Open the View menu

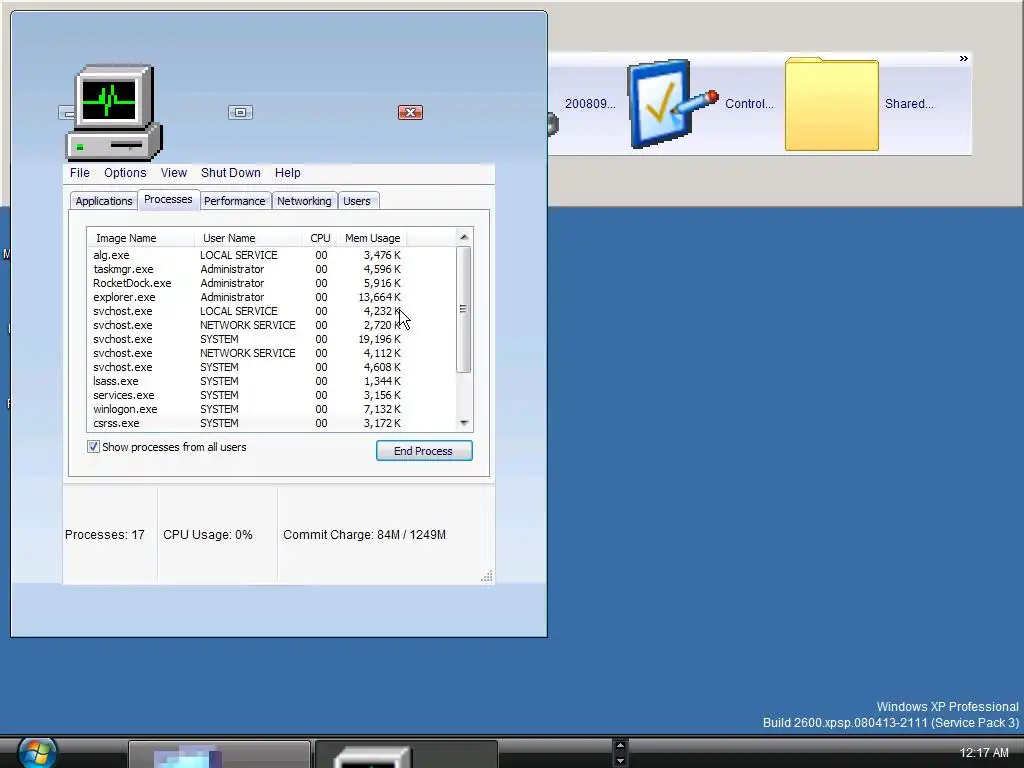tap(174, 172)
